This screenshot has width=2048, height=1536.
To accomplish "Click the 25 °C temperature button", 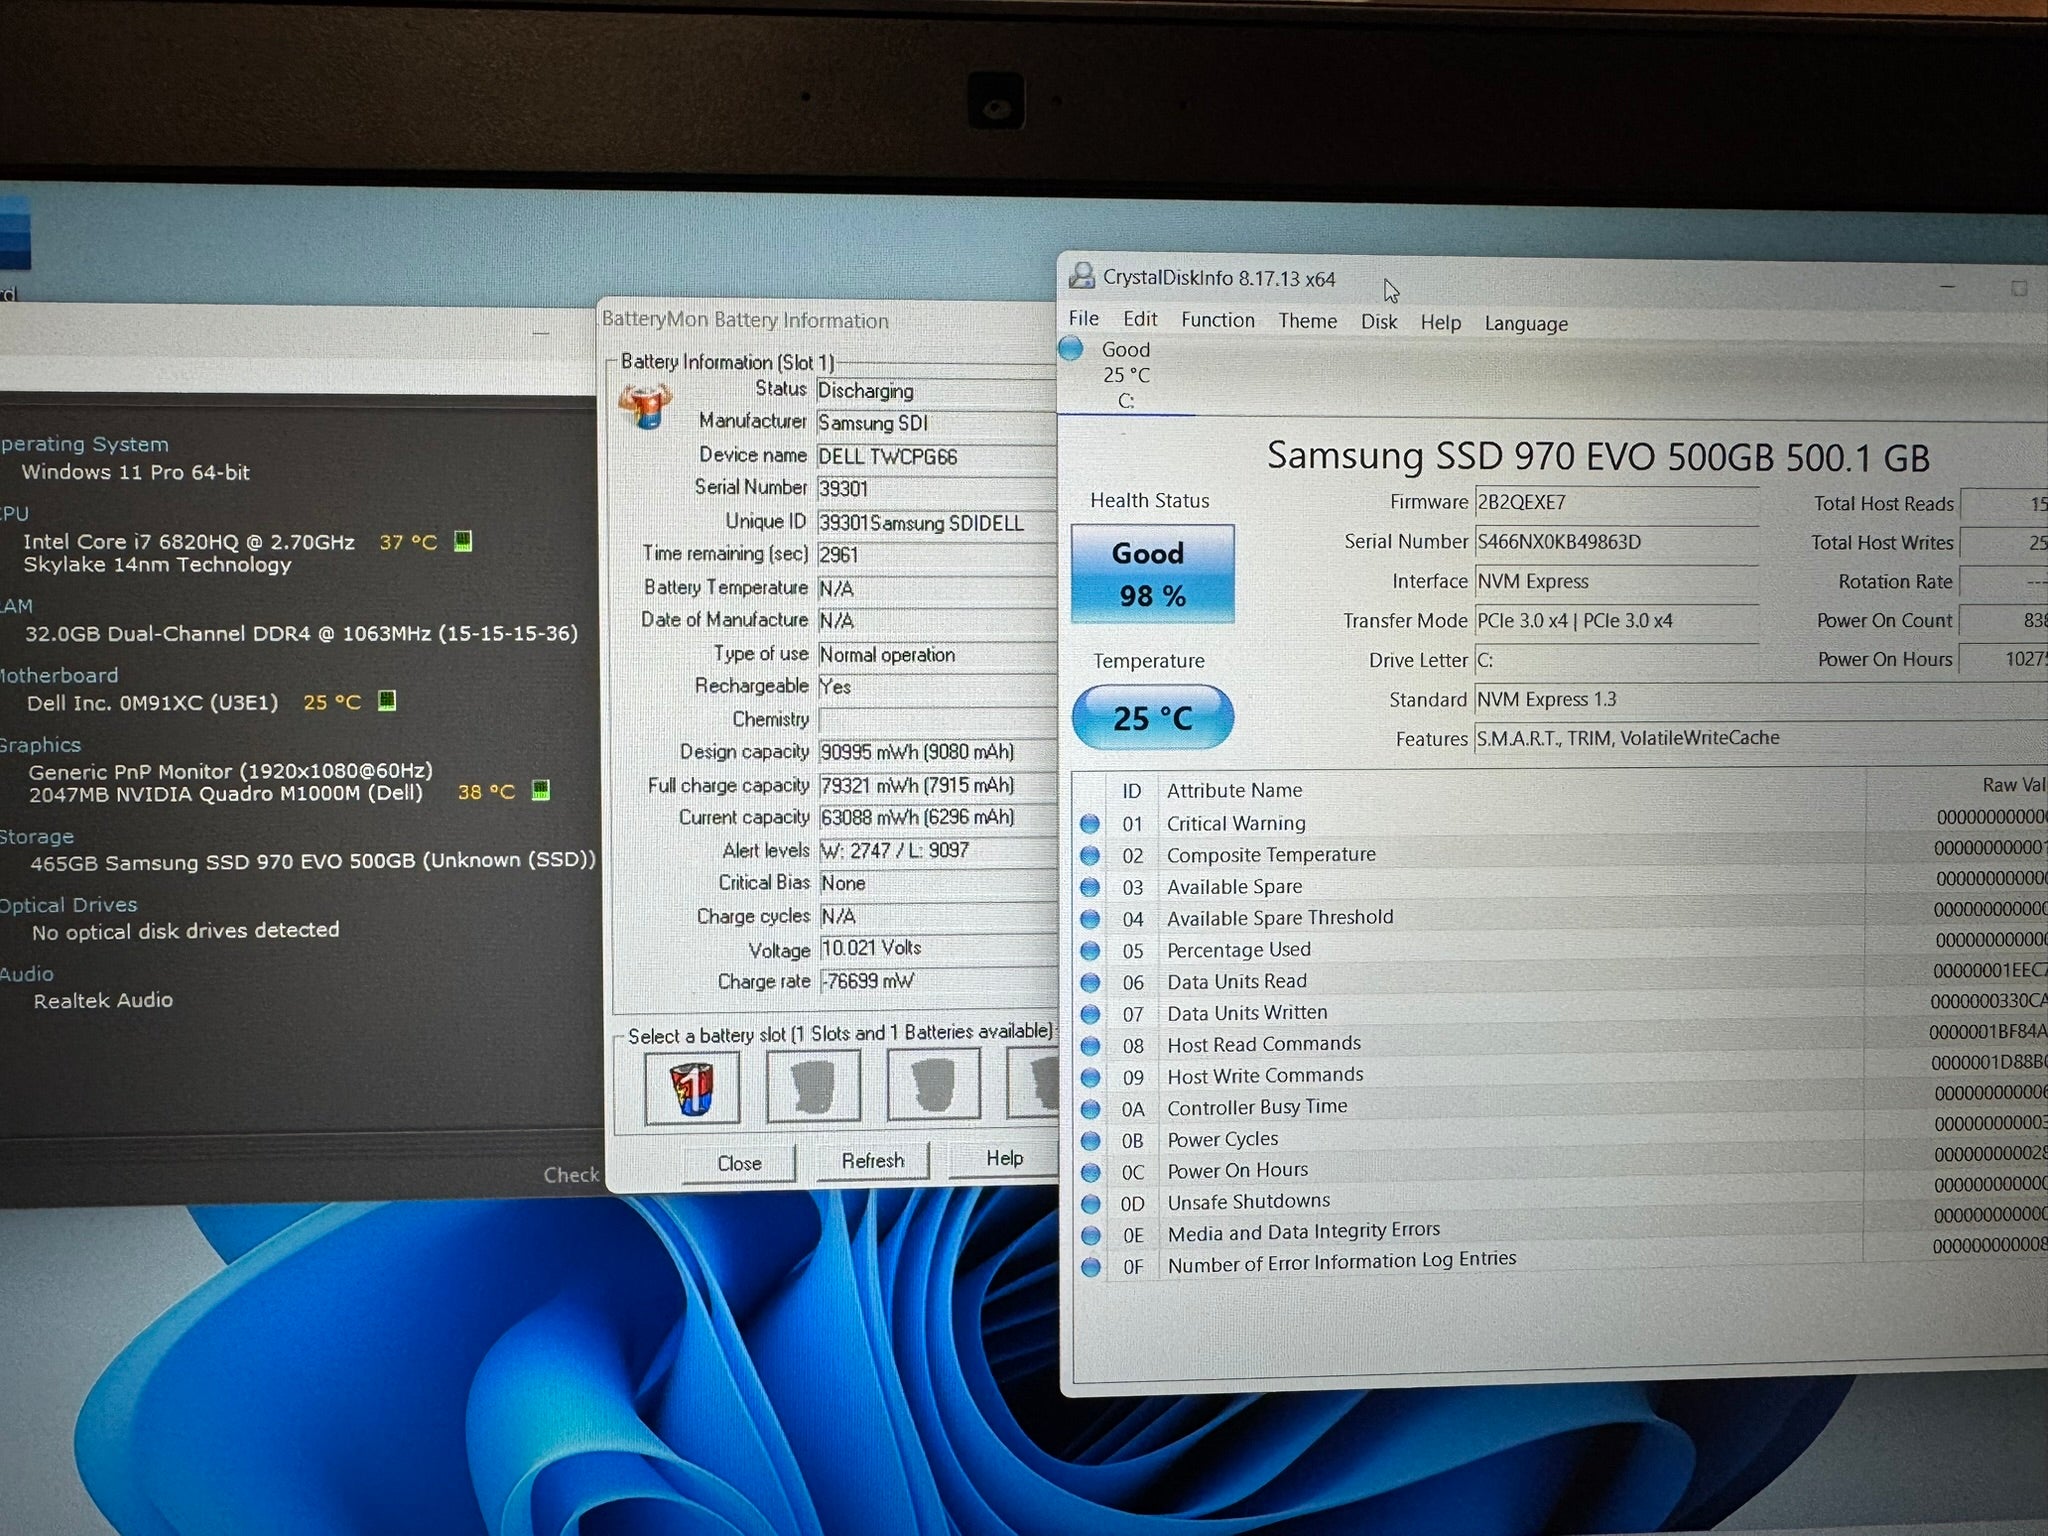I will pos(1152,717).
